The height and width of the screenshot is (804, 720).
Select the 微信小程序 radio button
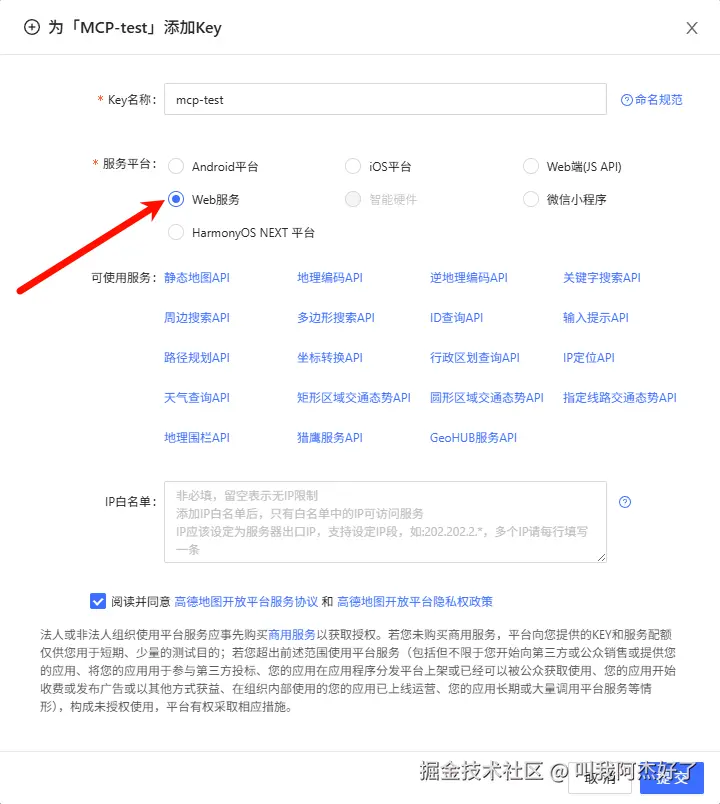tap(531, 199)
